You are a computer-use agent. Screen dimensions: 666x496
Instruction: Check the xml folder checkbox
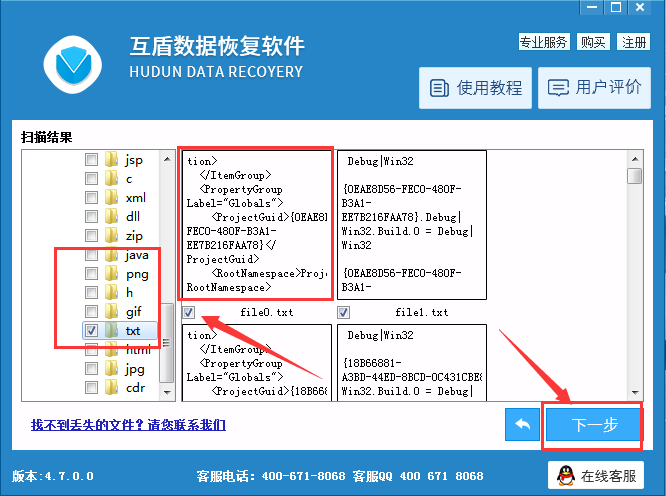(91, 197)
